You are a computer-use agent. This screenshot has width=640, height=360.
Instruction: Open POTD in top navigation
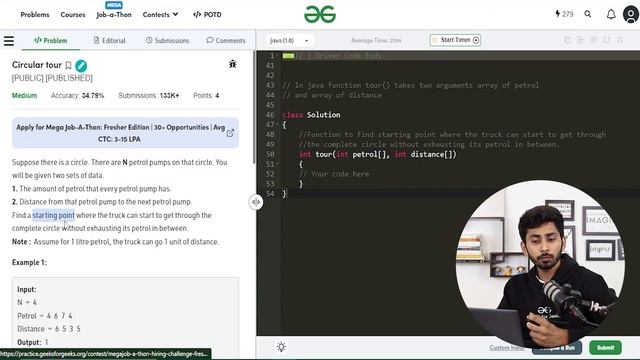tap(207, 15)
